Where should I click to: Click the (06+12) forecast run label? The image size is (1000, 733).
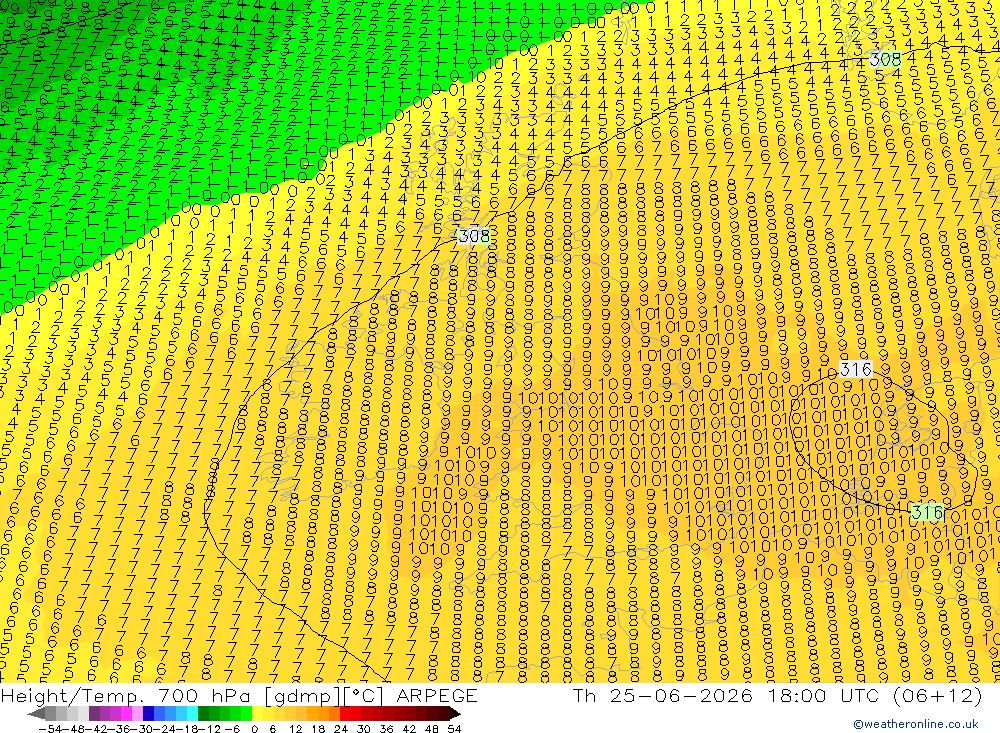[x=938, y=695]
